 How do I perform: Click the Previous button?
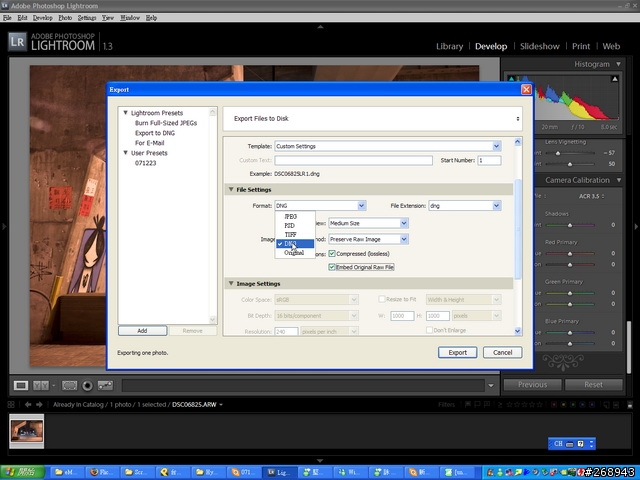pos(532,384)
